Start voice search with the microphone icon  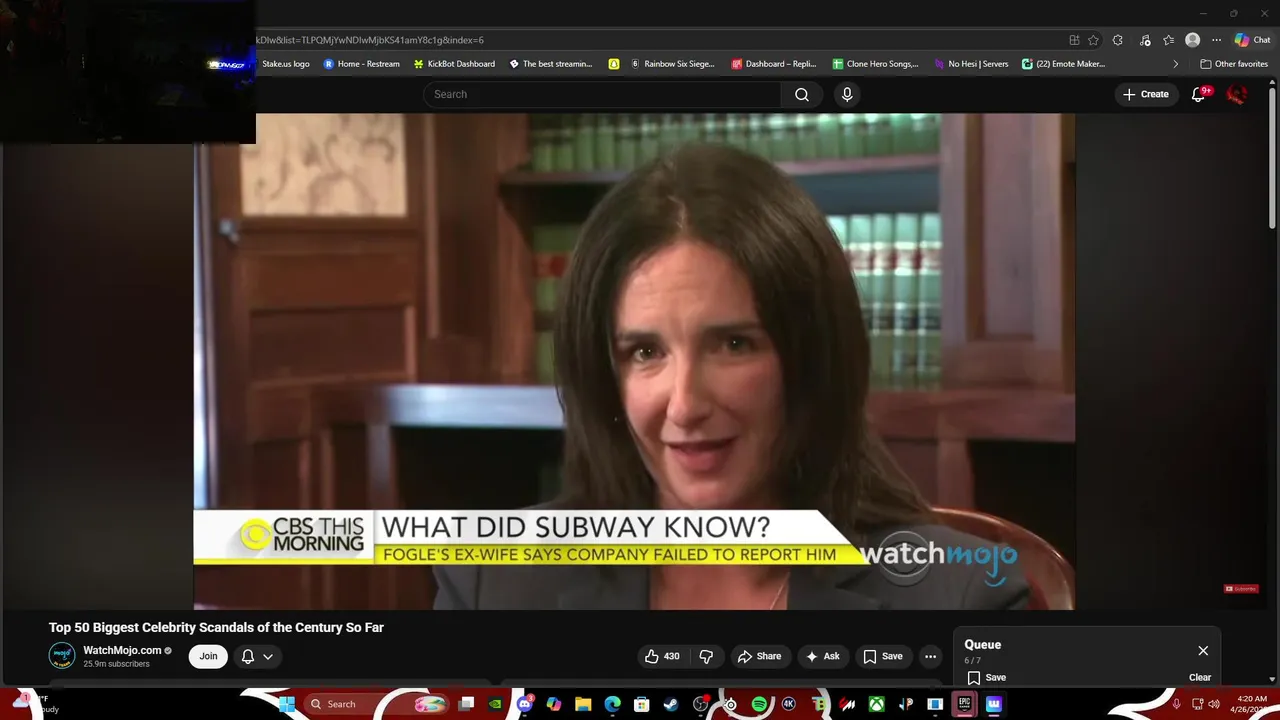(x=847, y=94)
